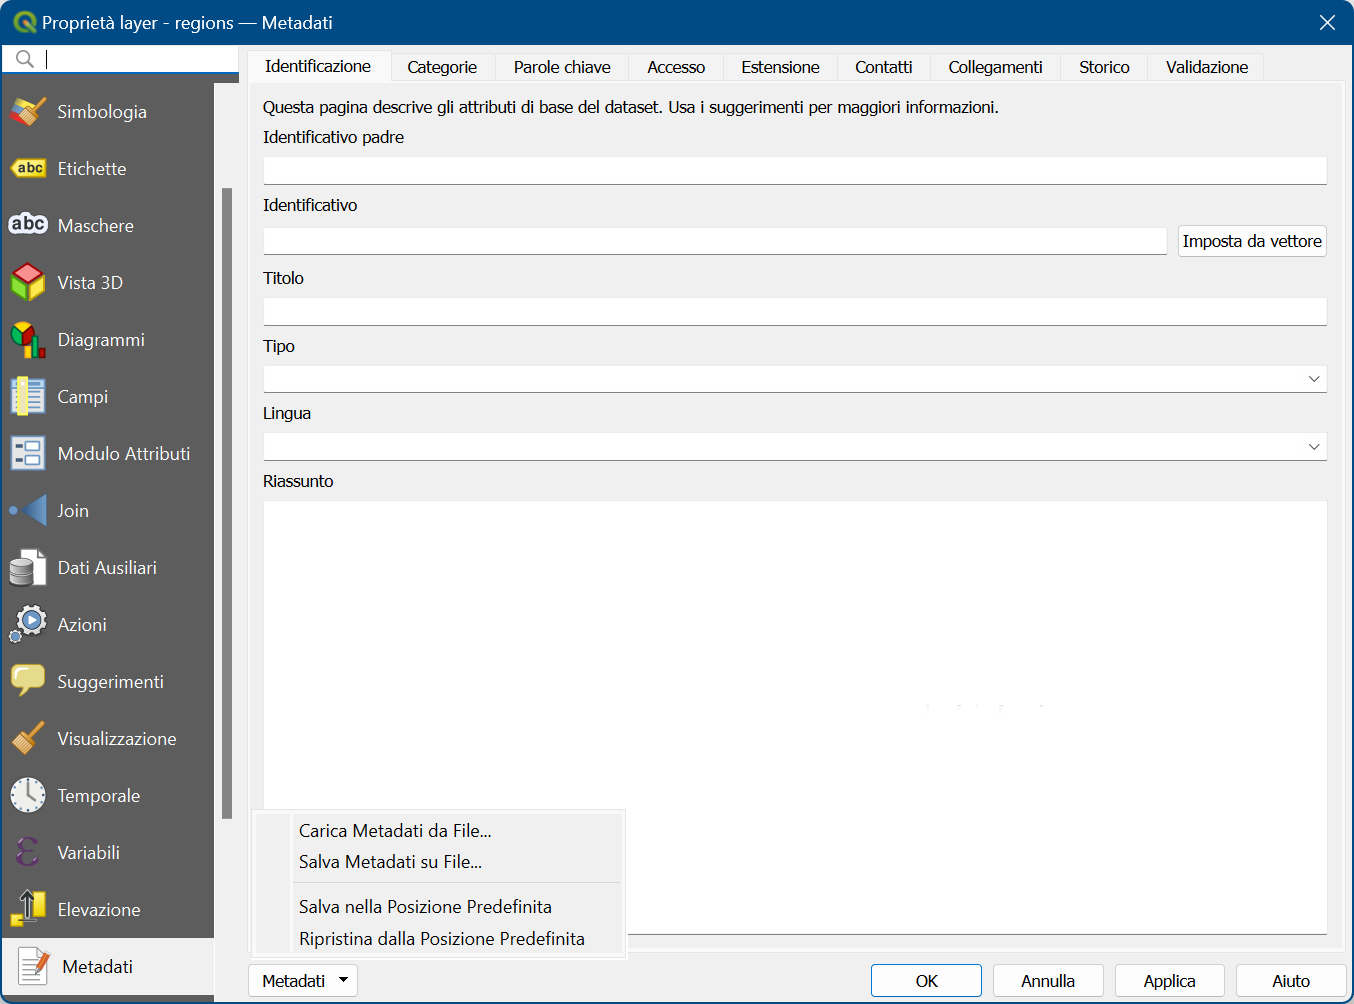Switch to the Categorie tab

[442, 67]
